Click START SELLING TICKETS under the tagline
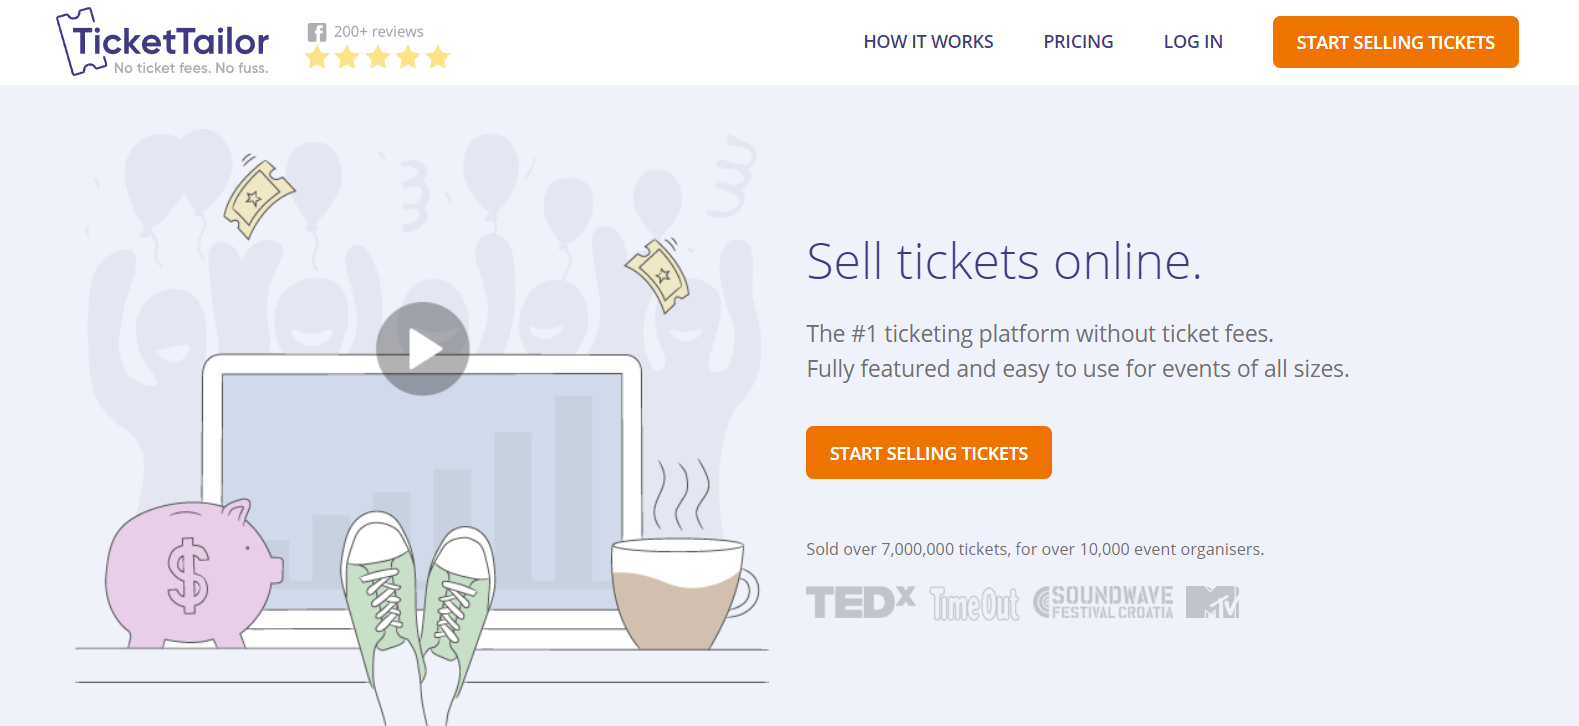Image resolution: width=1579 pixels, height=726 pixels. click(928, 452)
